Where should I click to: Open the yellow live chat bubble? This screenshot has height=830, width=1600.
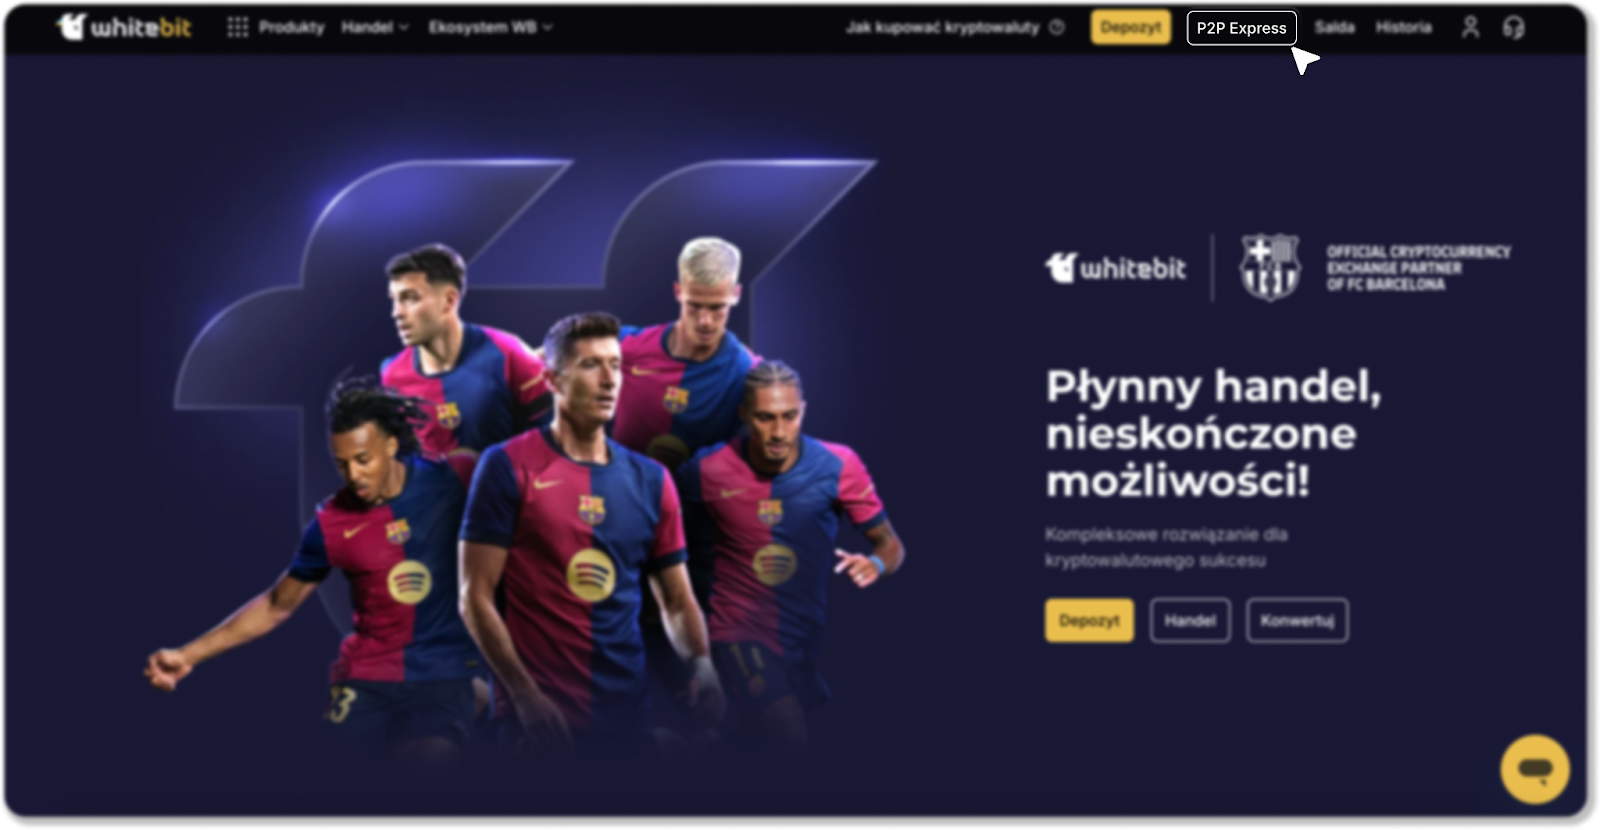1535,769
